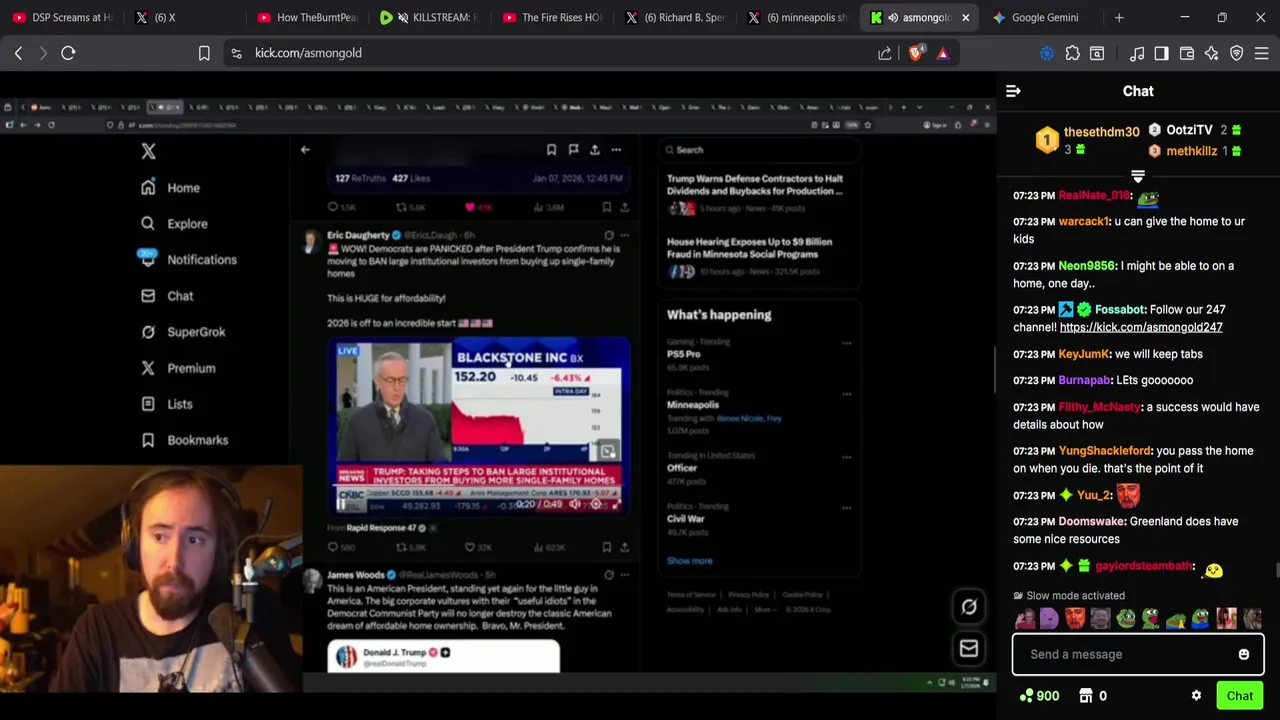
Task: Open OotziTV gifter profile
Action: 1189,130
